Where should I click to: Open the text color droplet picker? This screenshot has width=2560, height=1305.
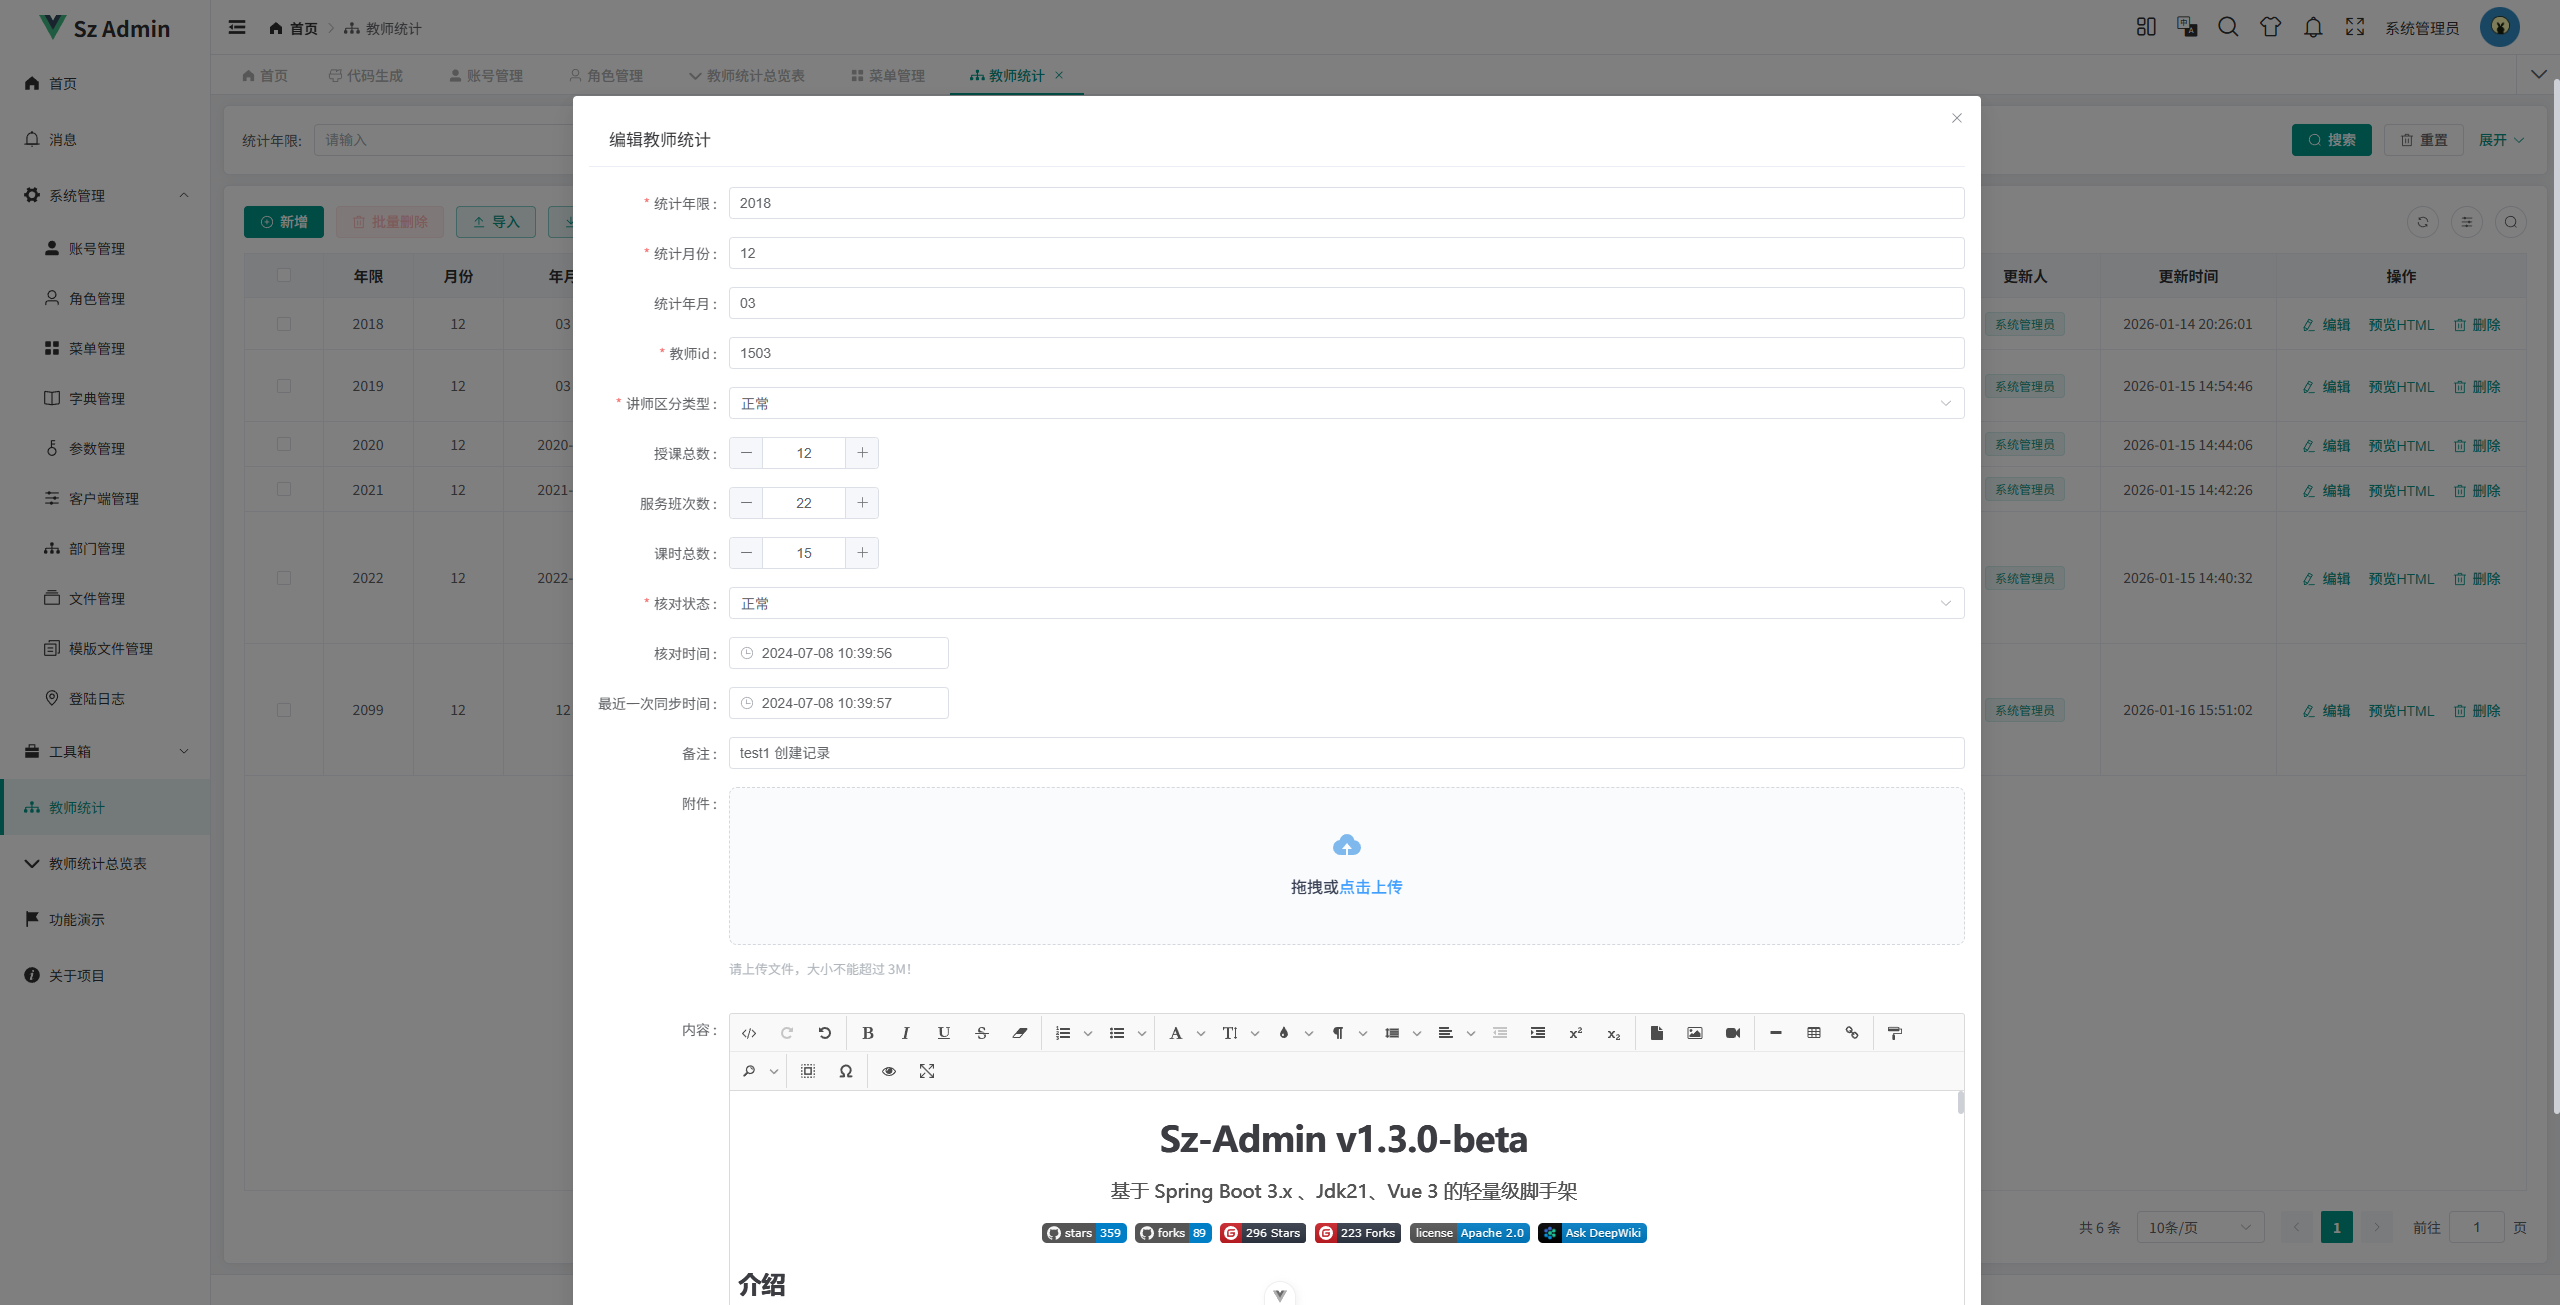(1283, 1033)
